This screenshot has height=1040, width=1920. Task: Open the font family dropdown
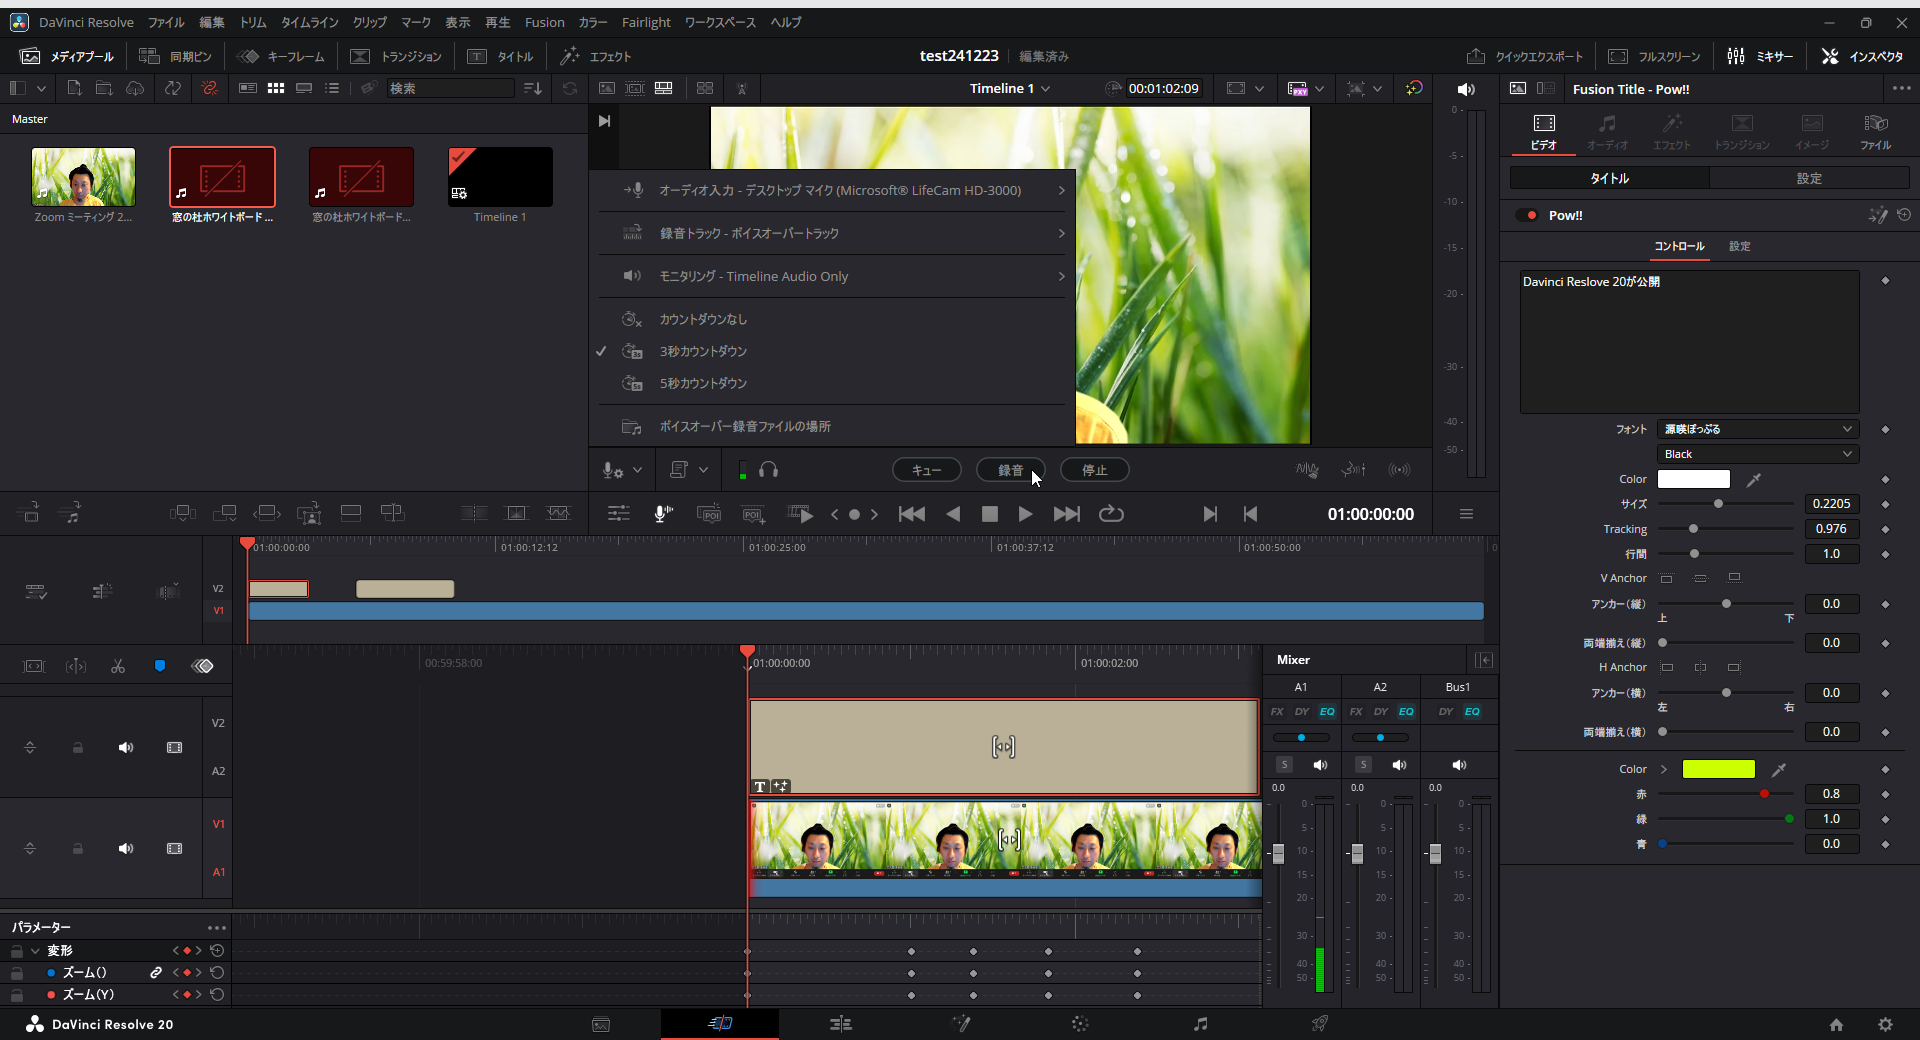1757,429
